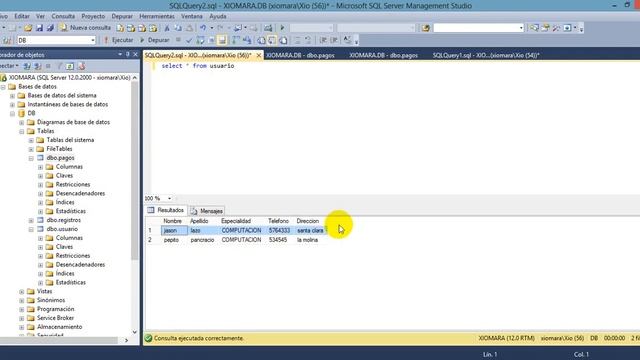640x360 pixels.
Task: Click the Undo arrow icon
Action: pos(203,28)
